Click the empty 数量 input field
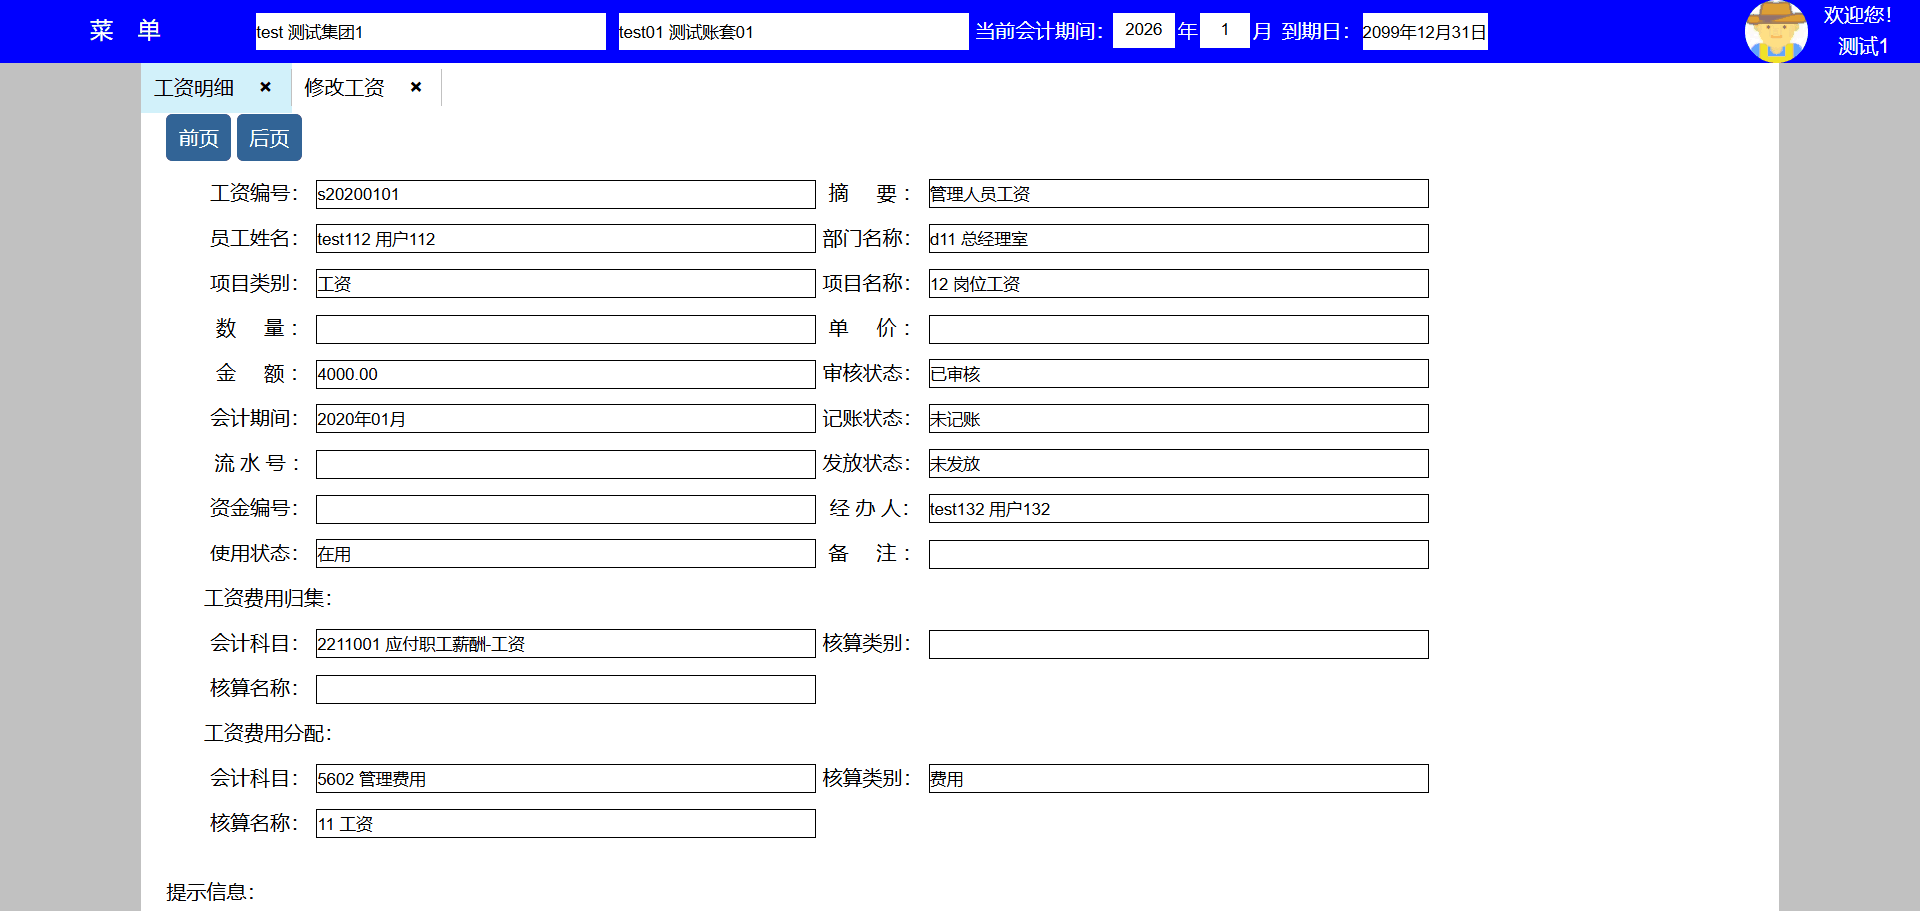Viewport: 1920px width, 911px height. click(565, 329)
